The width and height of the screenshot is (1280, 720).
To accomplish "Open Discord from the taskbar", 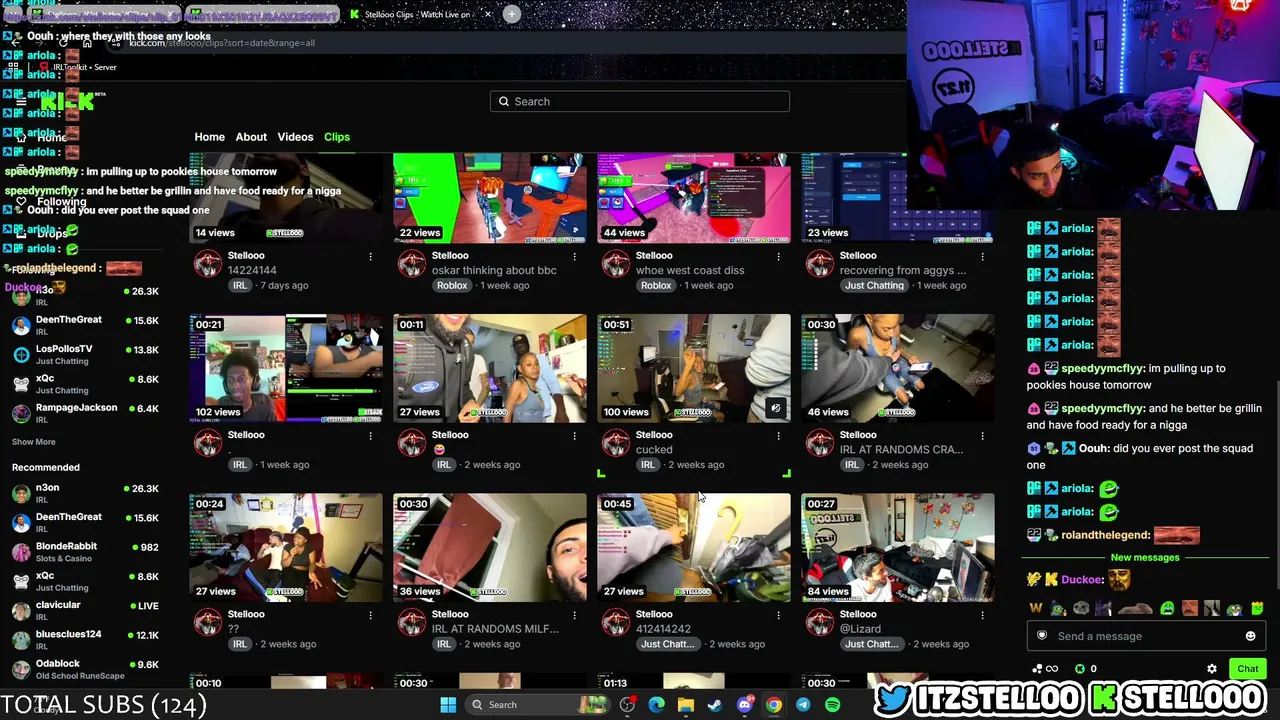I will [x=744, y=705].
